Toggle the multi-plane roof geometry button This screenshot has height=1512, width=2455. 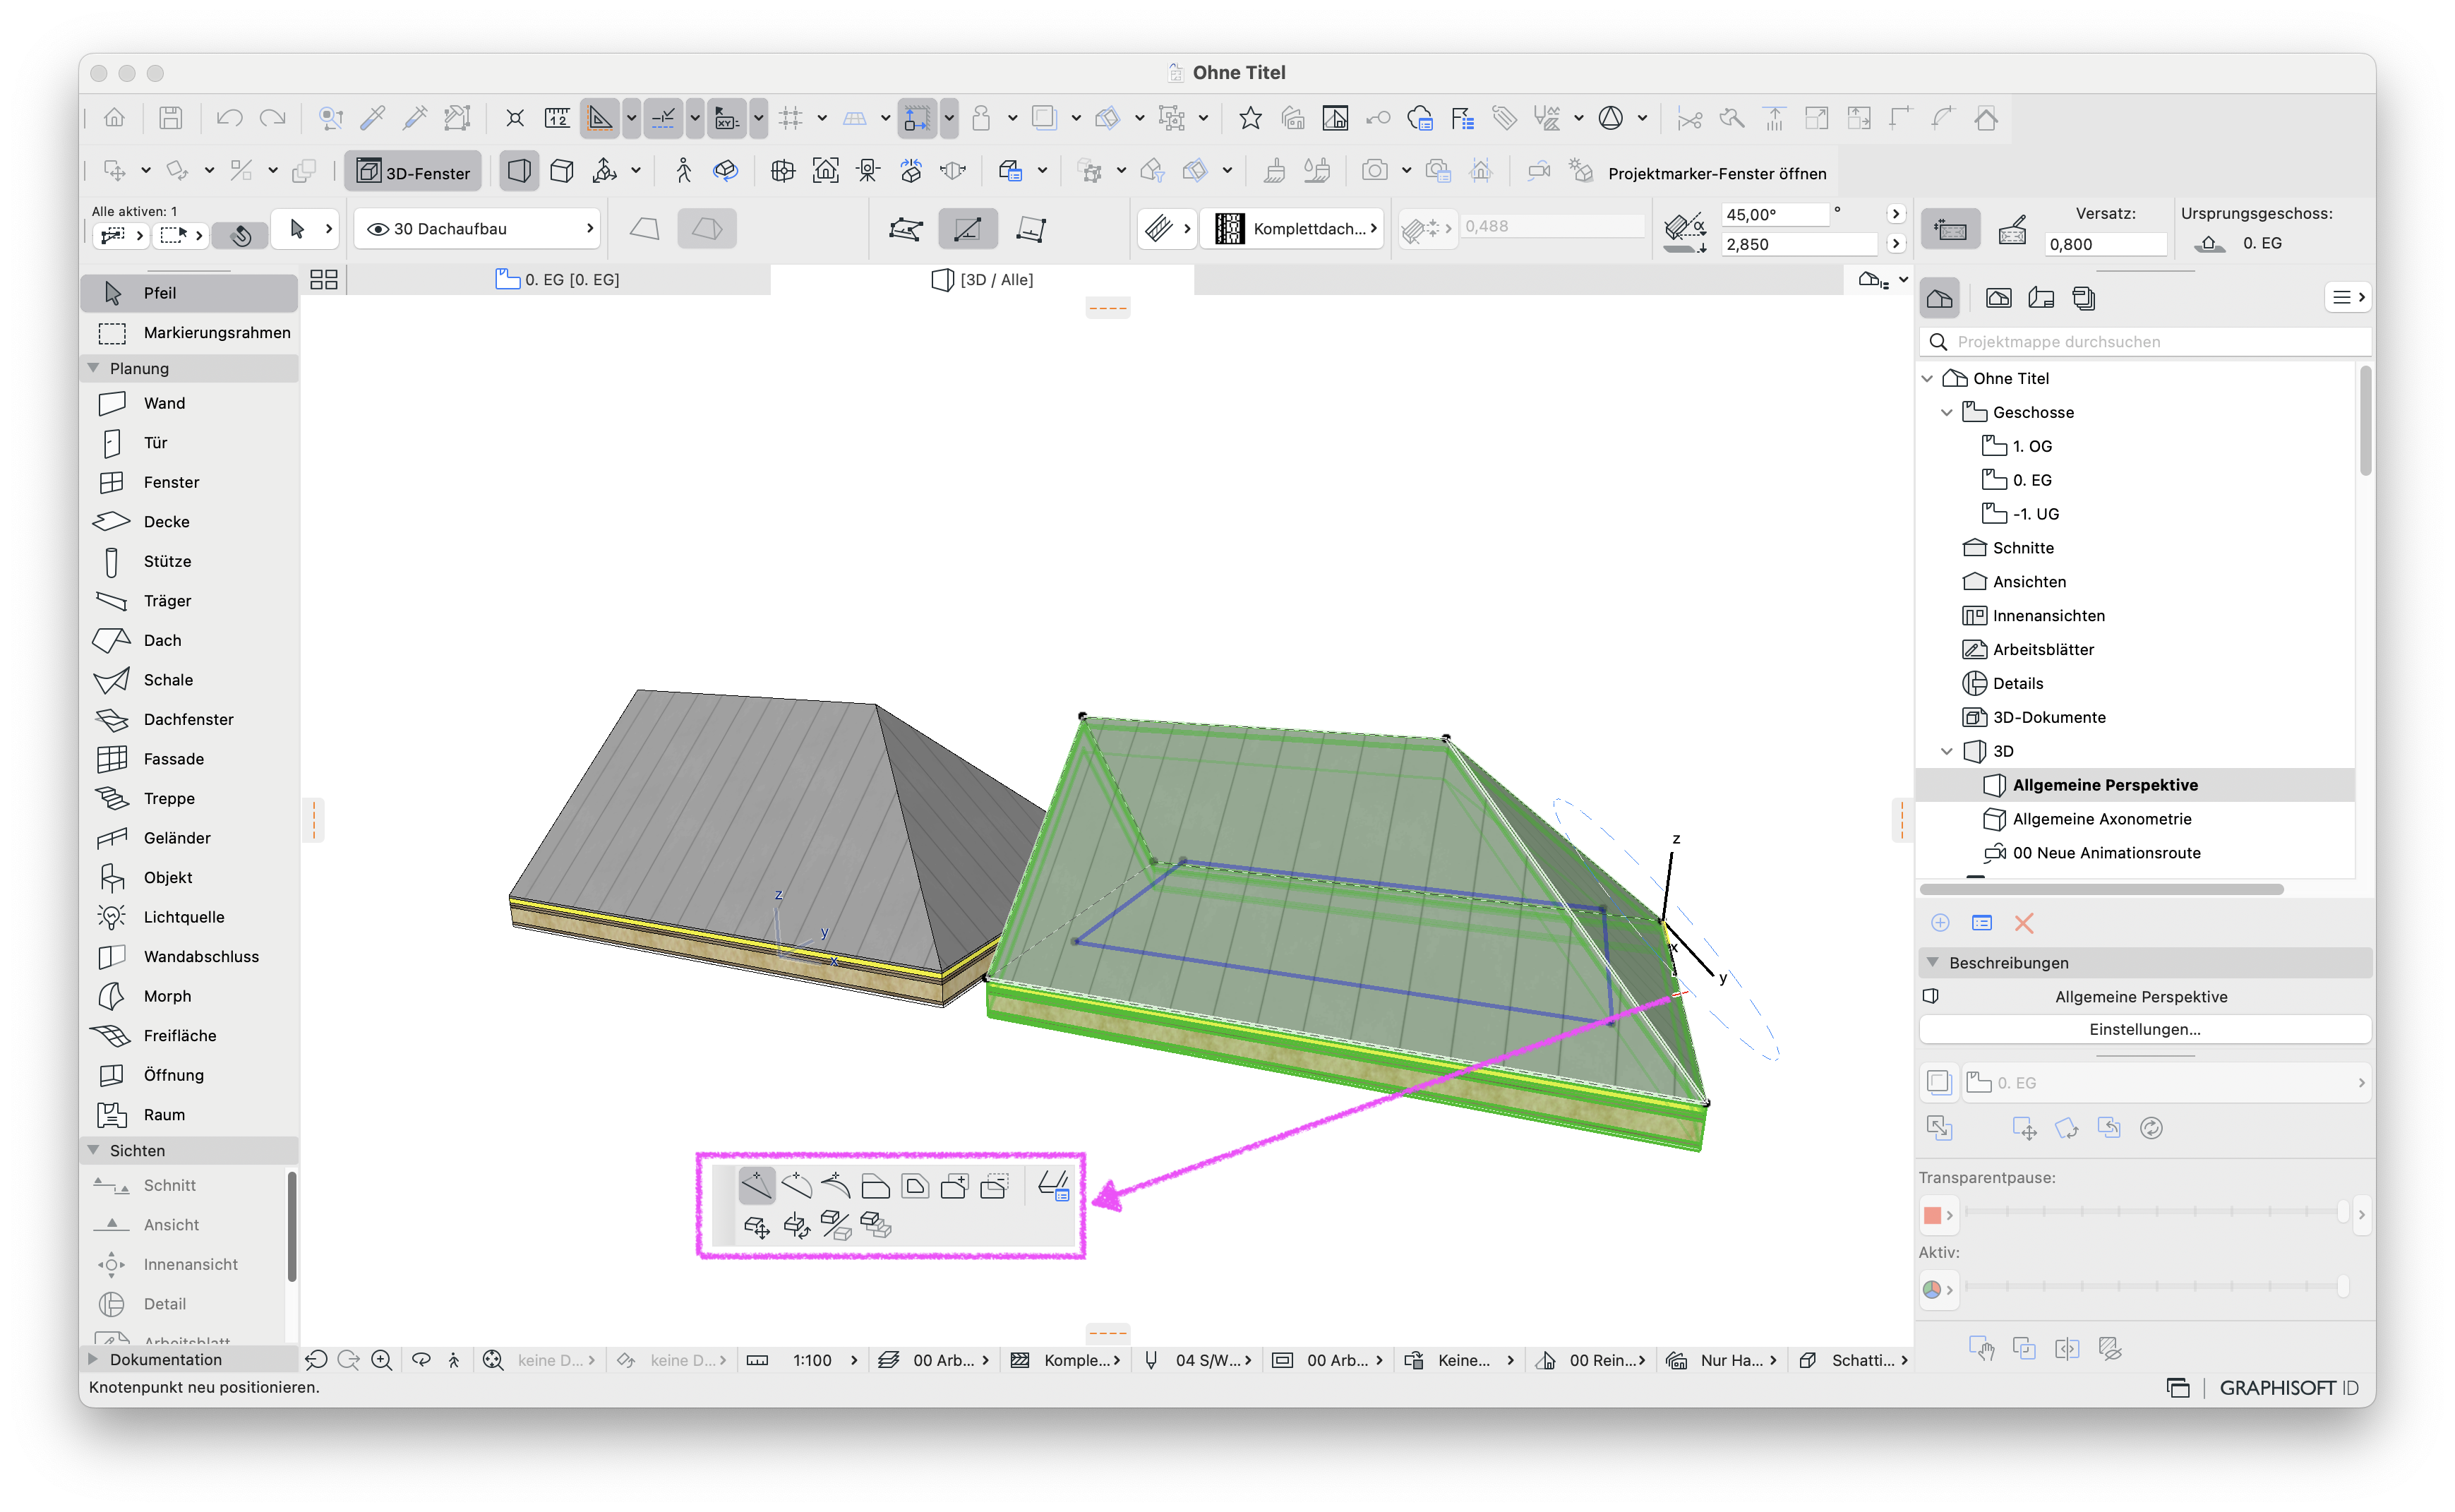pyautogui.click(x=707, y=229)
